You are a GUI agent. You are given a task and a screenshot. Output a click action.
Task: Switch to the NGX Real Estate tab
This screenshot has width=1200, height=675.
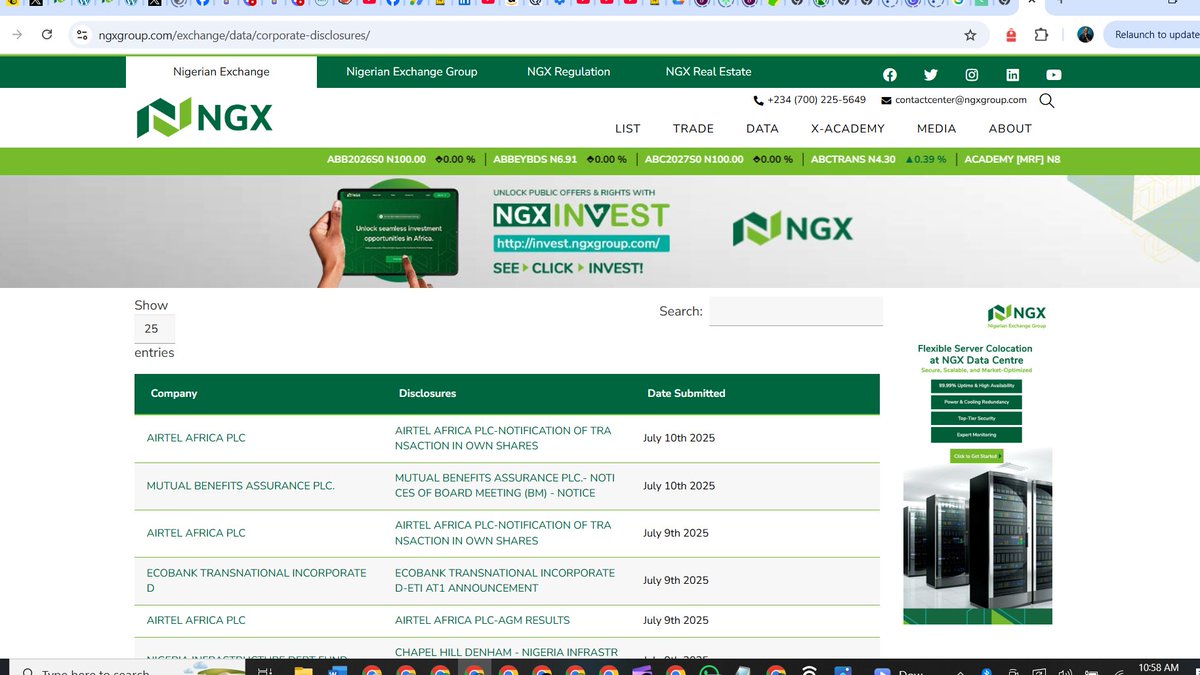[x=708, y=72]
